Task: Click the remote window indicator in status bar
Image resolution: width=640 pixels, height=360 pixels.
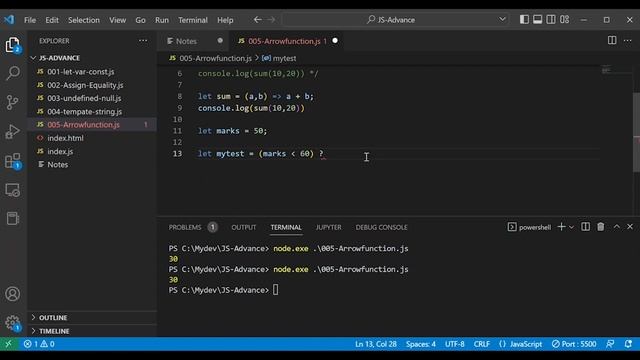Action: click(x=8, y=344)
